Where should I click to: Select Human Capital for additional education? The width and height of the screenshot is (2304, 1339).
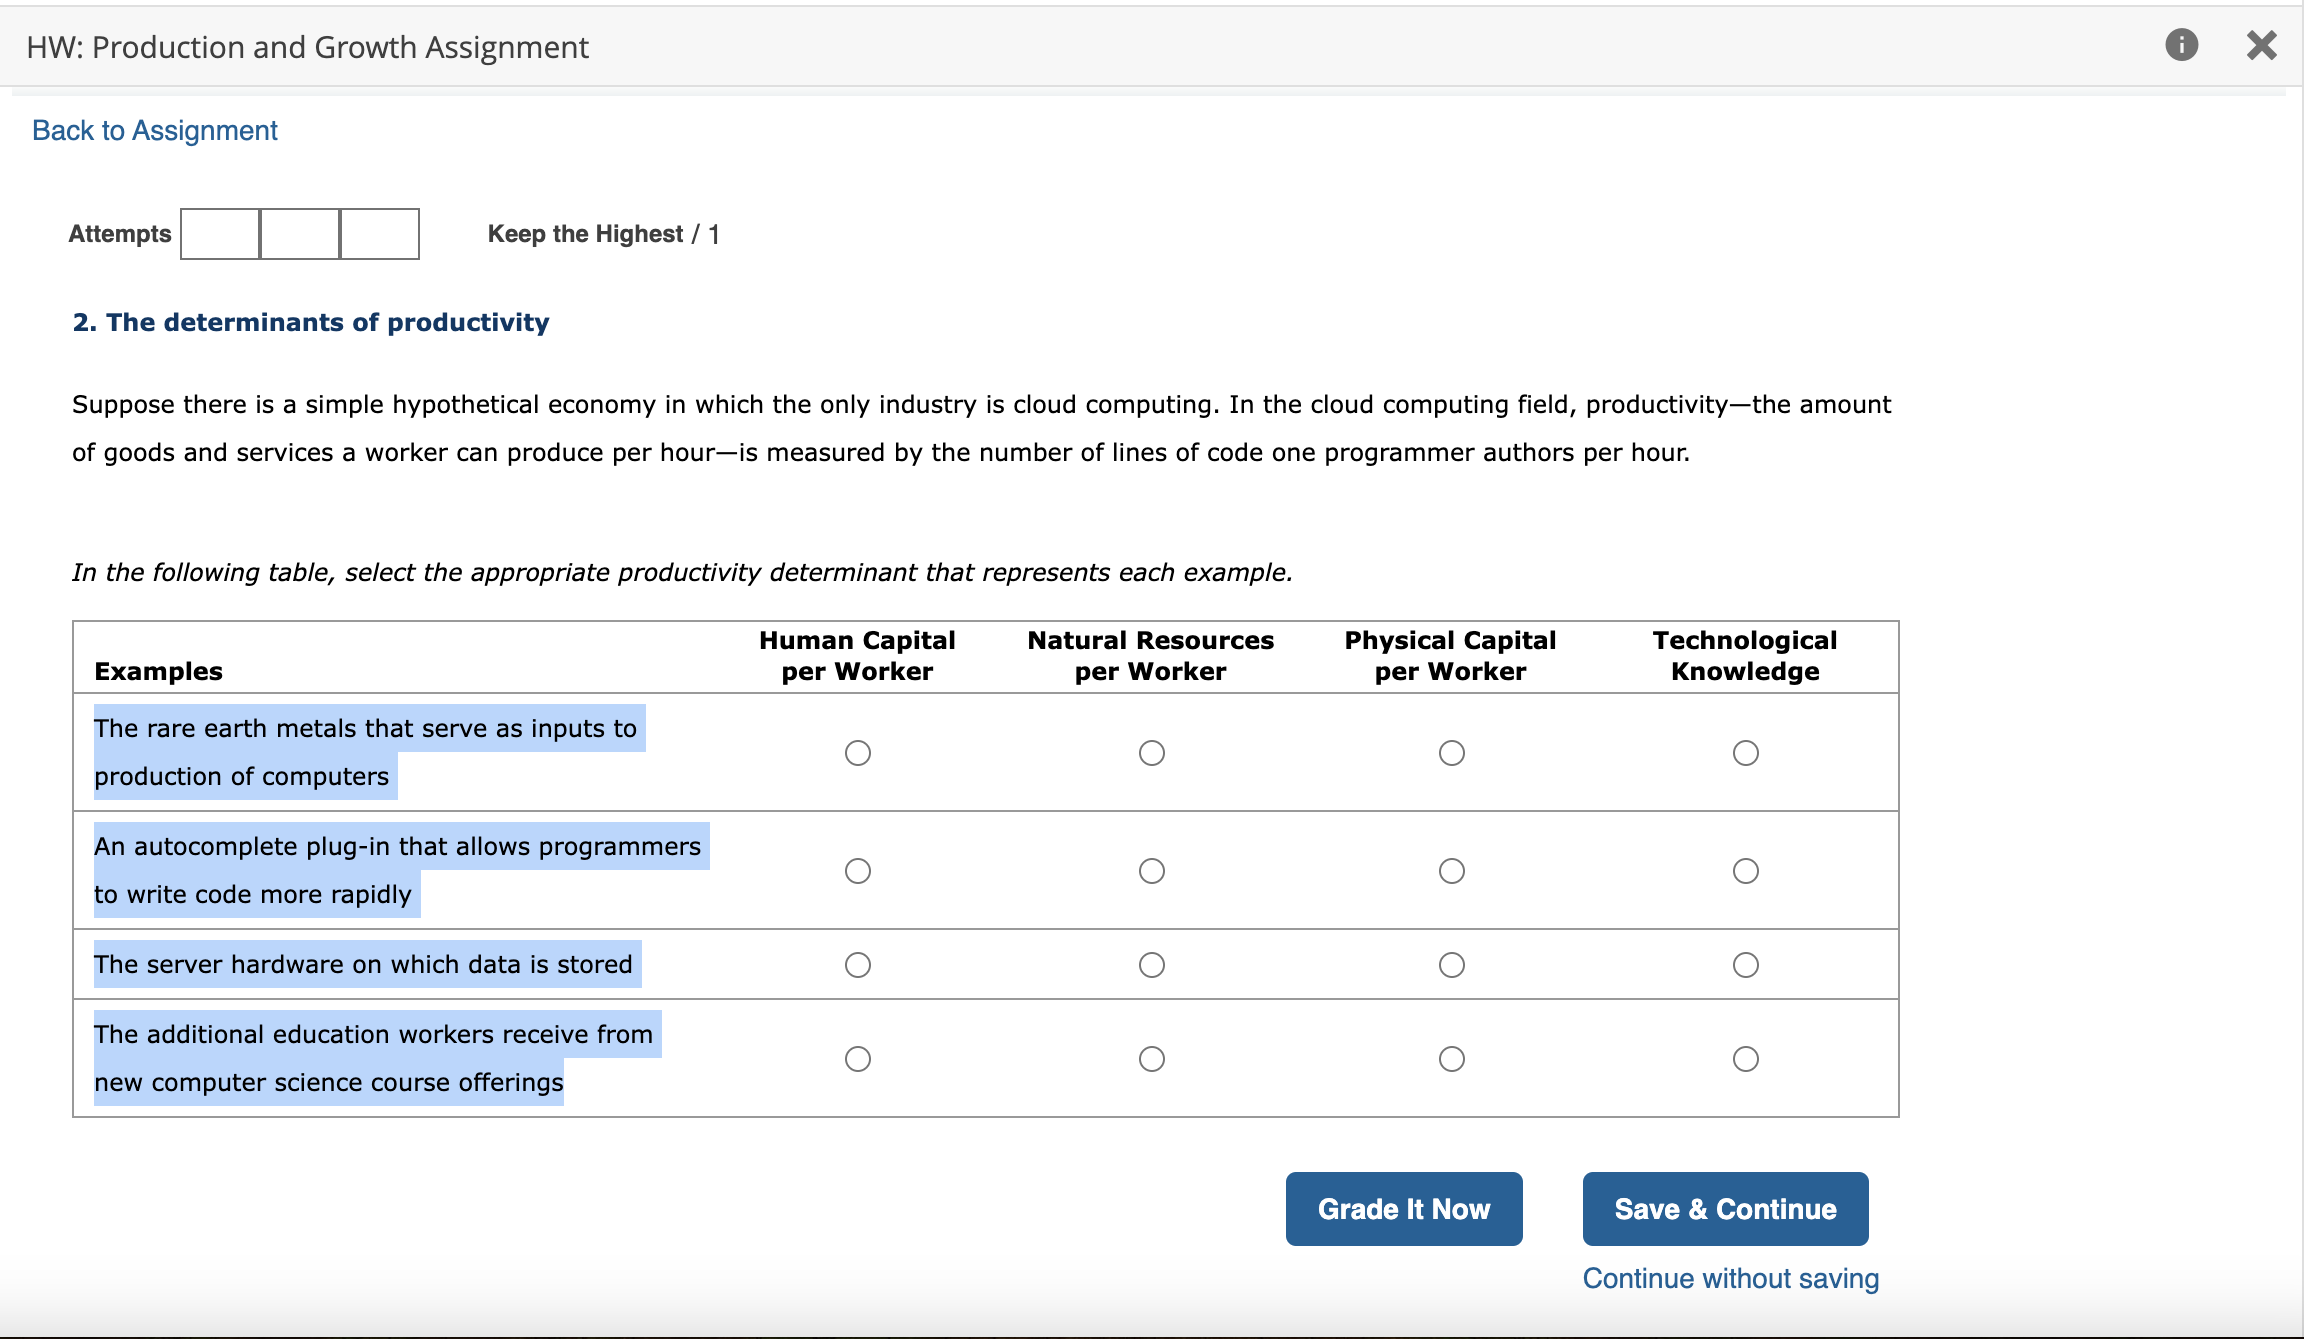(857, 1059)
